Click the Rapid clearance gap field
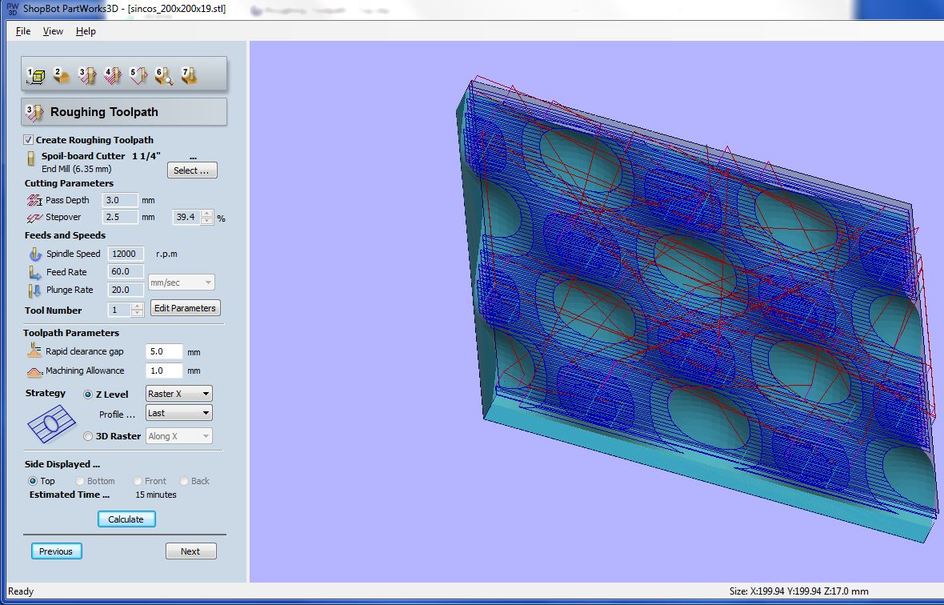Screen dimensions: 944x605 tap(164, 351)
